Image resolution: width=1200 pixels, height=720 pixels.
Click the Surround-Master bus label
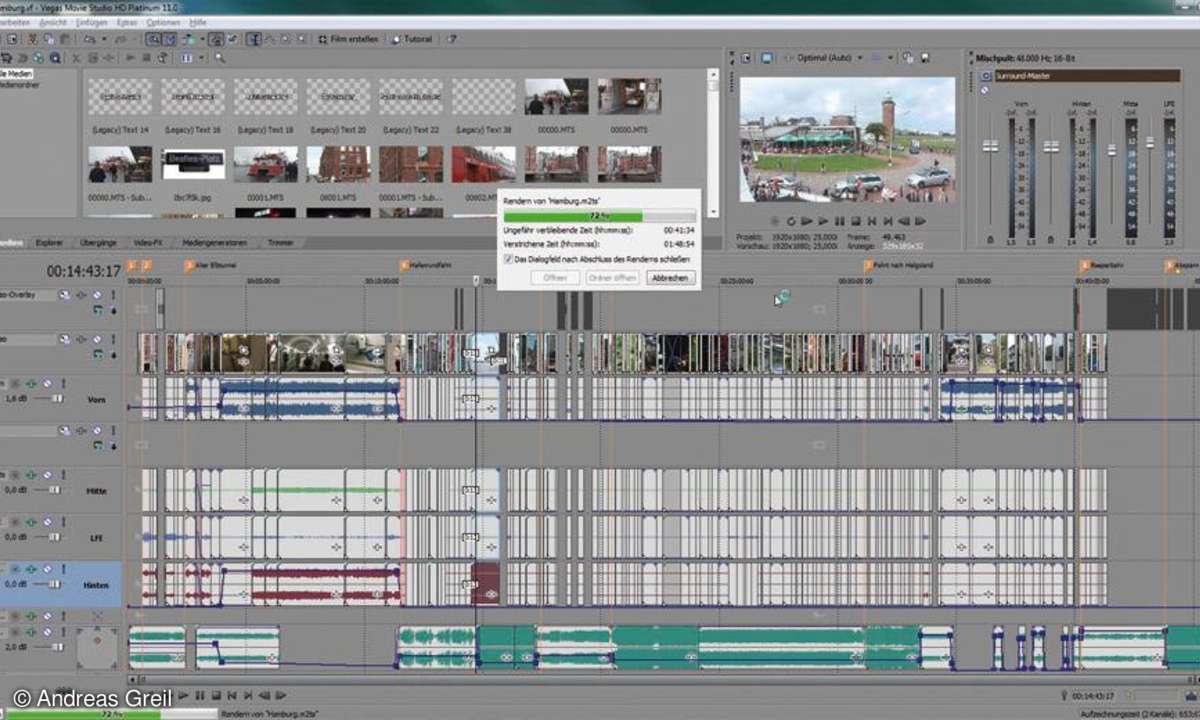[1086, 75]
